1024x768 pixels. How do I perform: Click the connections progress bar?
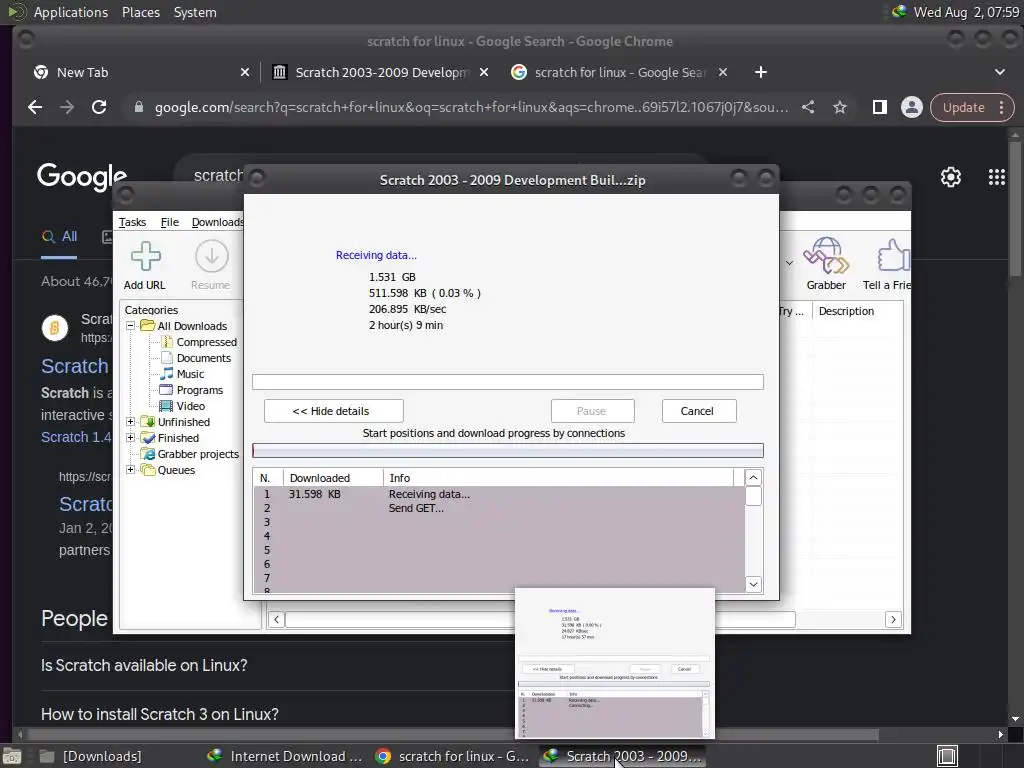click(x=507, y=451)
